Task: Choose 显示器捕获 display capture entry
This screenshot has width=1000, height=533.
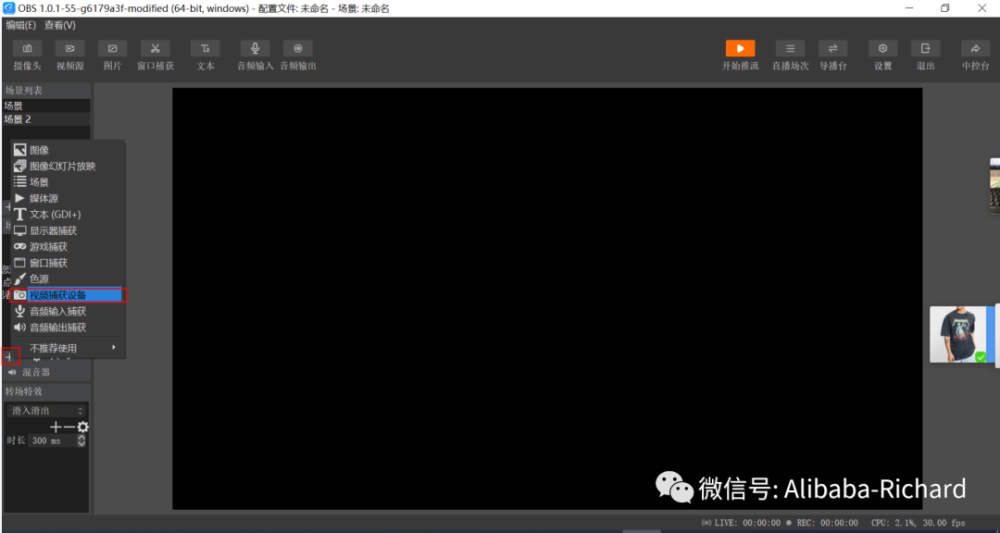Action: 68,231
